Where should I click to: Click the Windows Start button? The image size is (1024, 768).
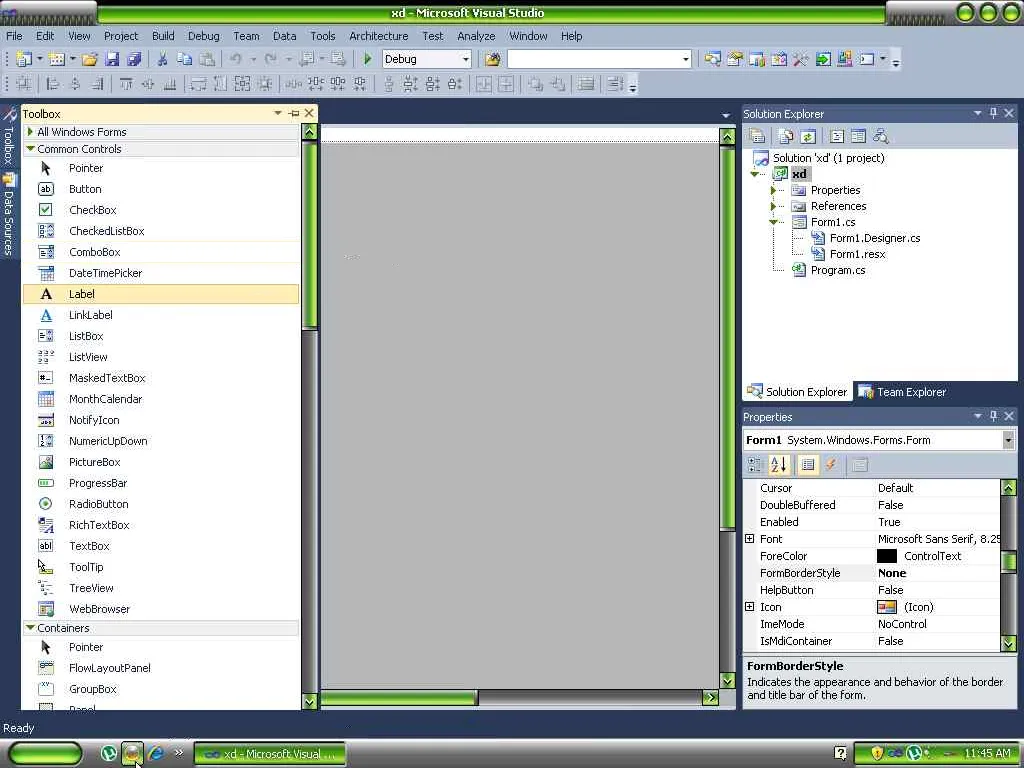click(x=44, y=754)
